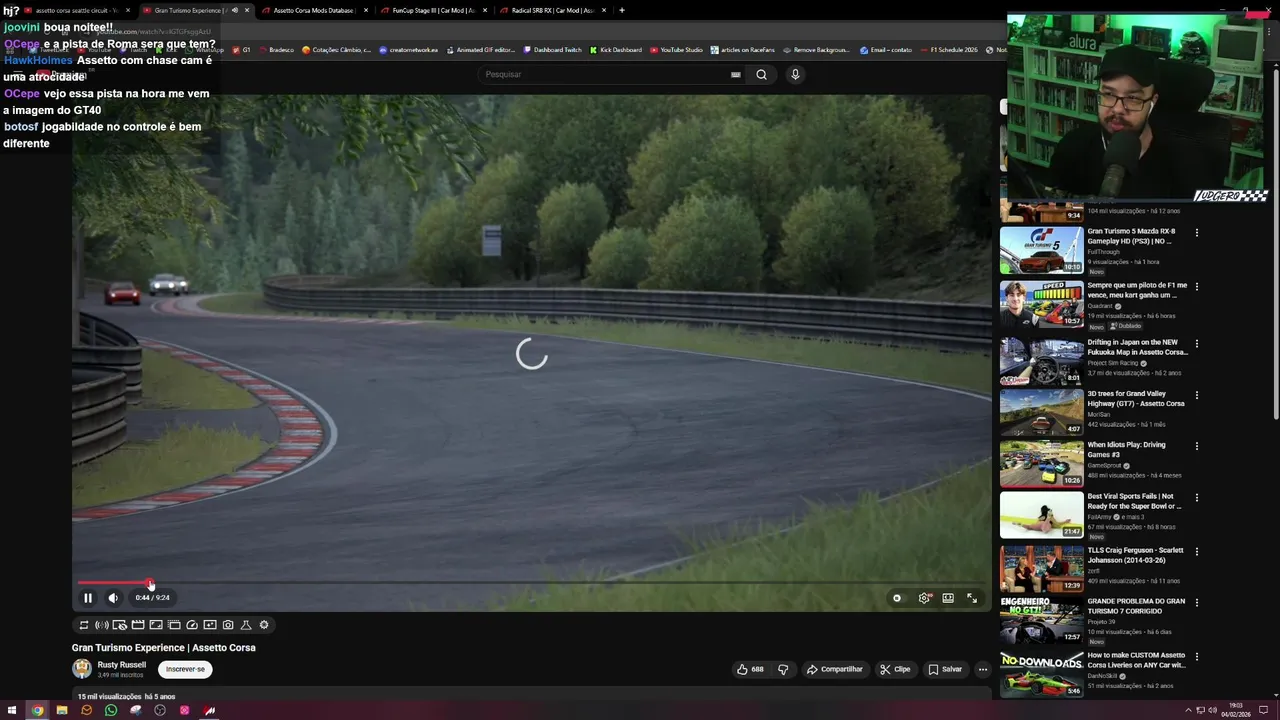
Task: Switch to the 'FunCup Stage III | Car Mod' tab
Action: tap(433, 10)
